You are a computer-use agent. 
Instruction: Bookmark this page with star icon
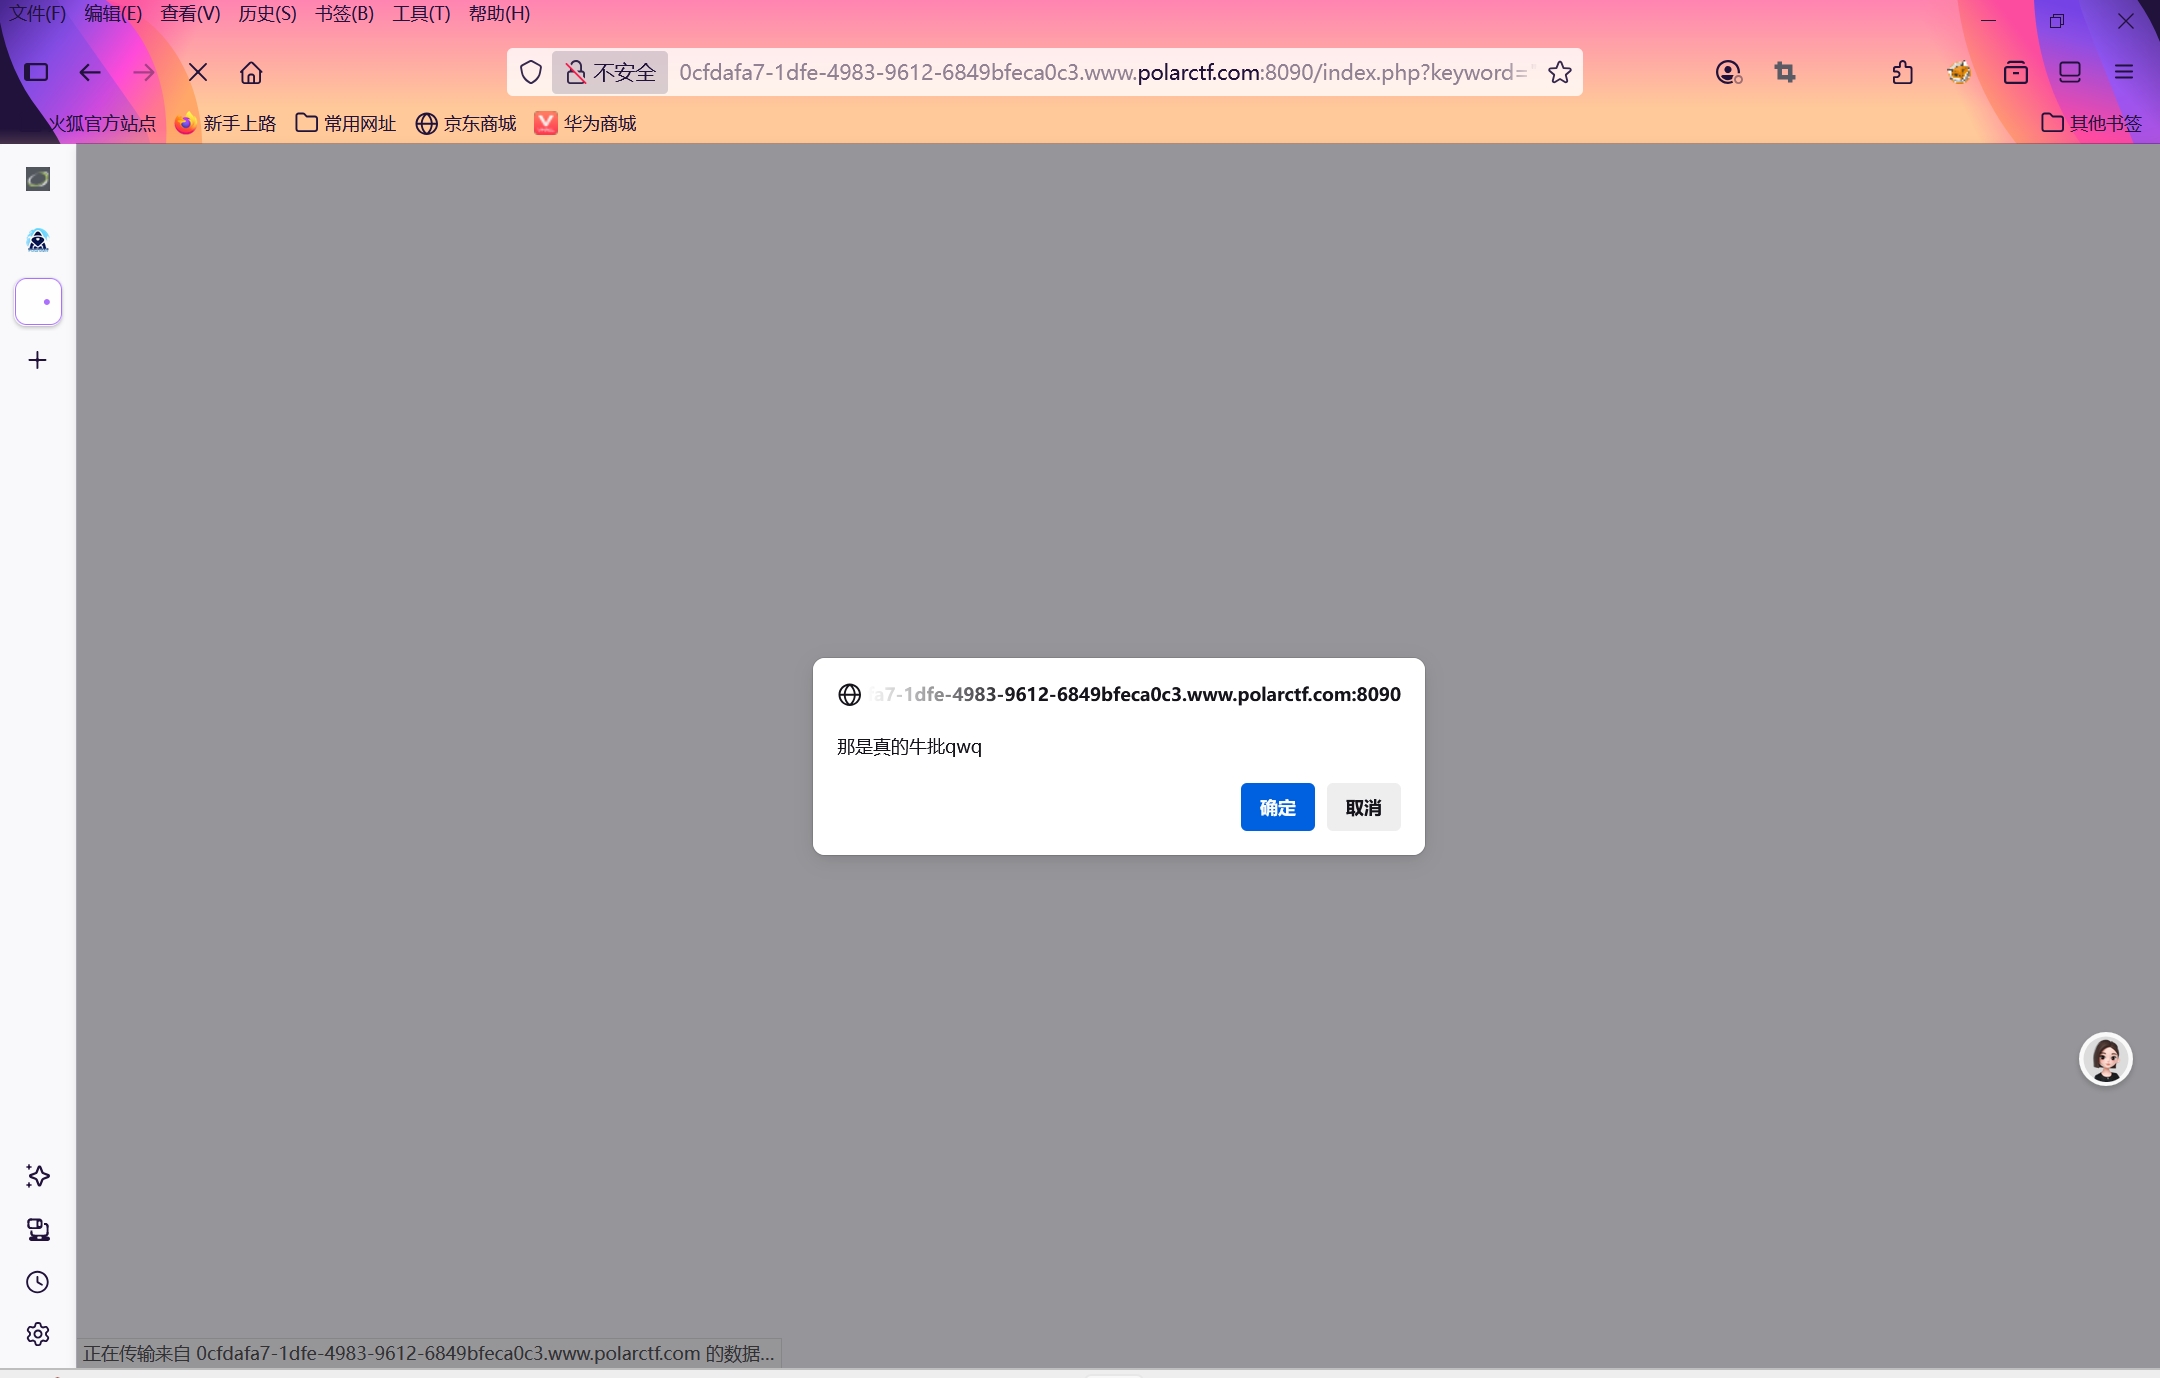click(1559, 72)
